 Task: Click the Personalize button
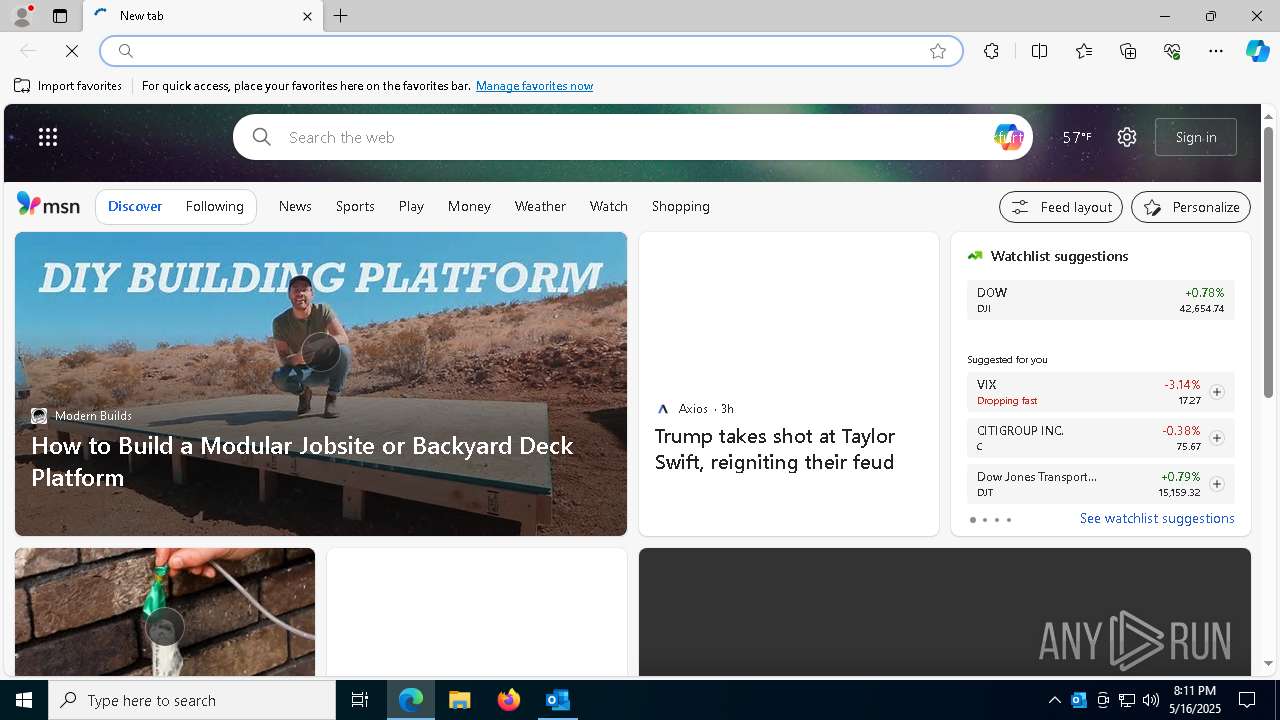[x=1191, y=207]
